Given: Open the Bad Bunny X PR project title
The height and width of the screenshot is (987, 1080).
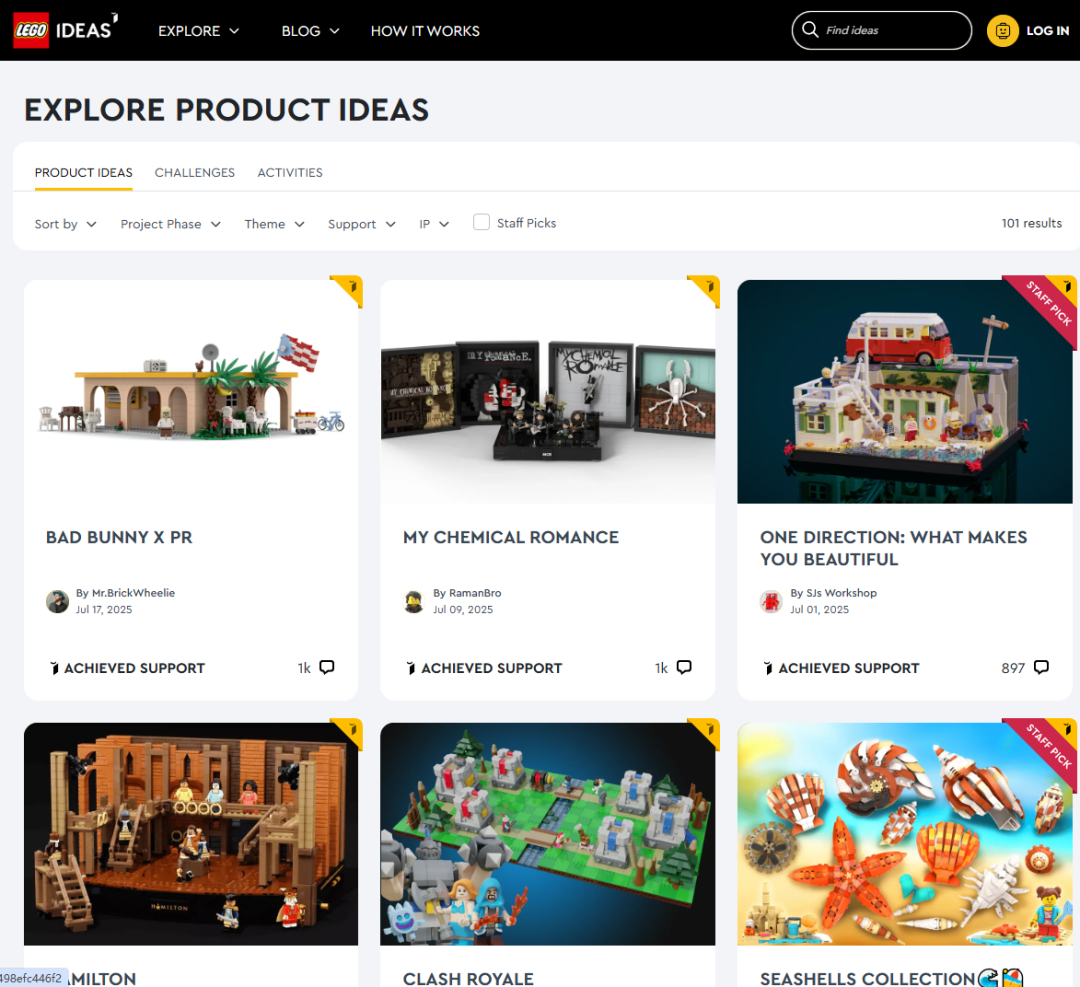Looking at the screenshot, I should pyautogui.click(x=119, y=537).
